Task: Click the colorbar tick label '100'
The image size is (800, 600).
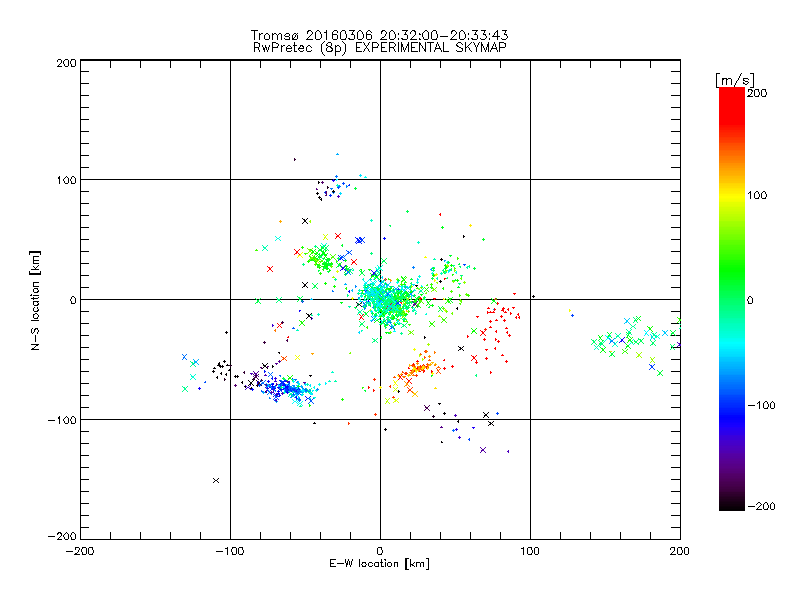Action: pyautogui.click(x=757, y=195)
